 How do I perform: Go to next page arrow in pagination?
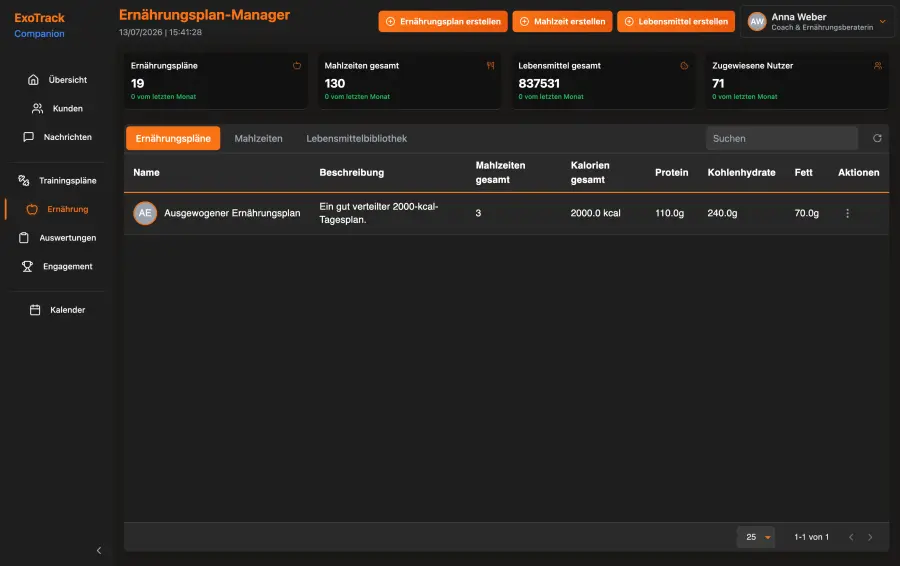coord(870,537)
